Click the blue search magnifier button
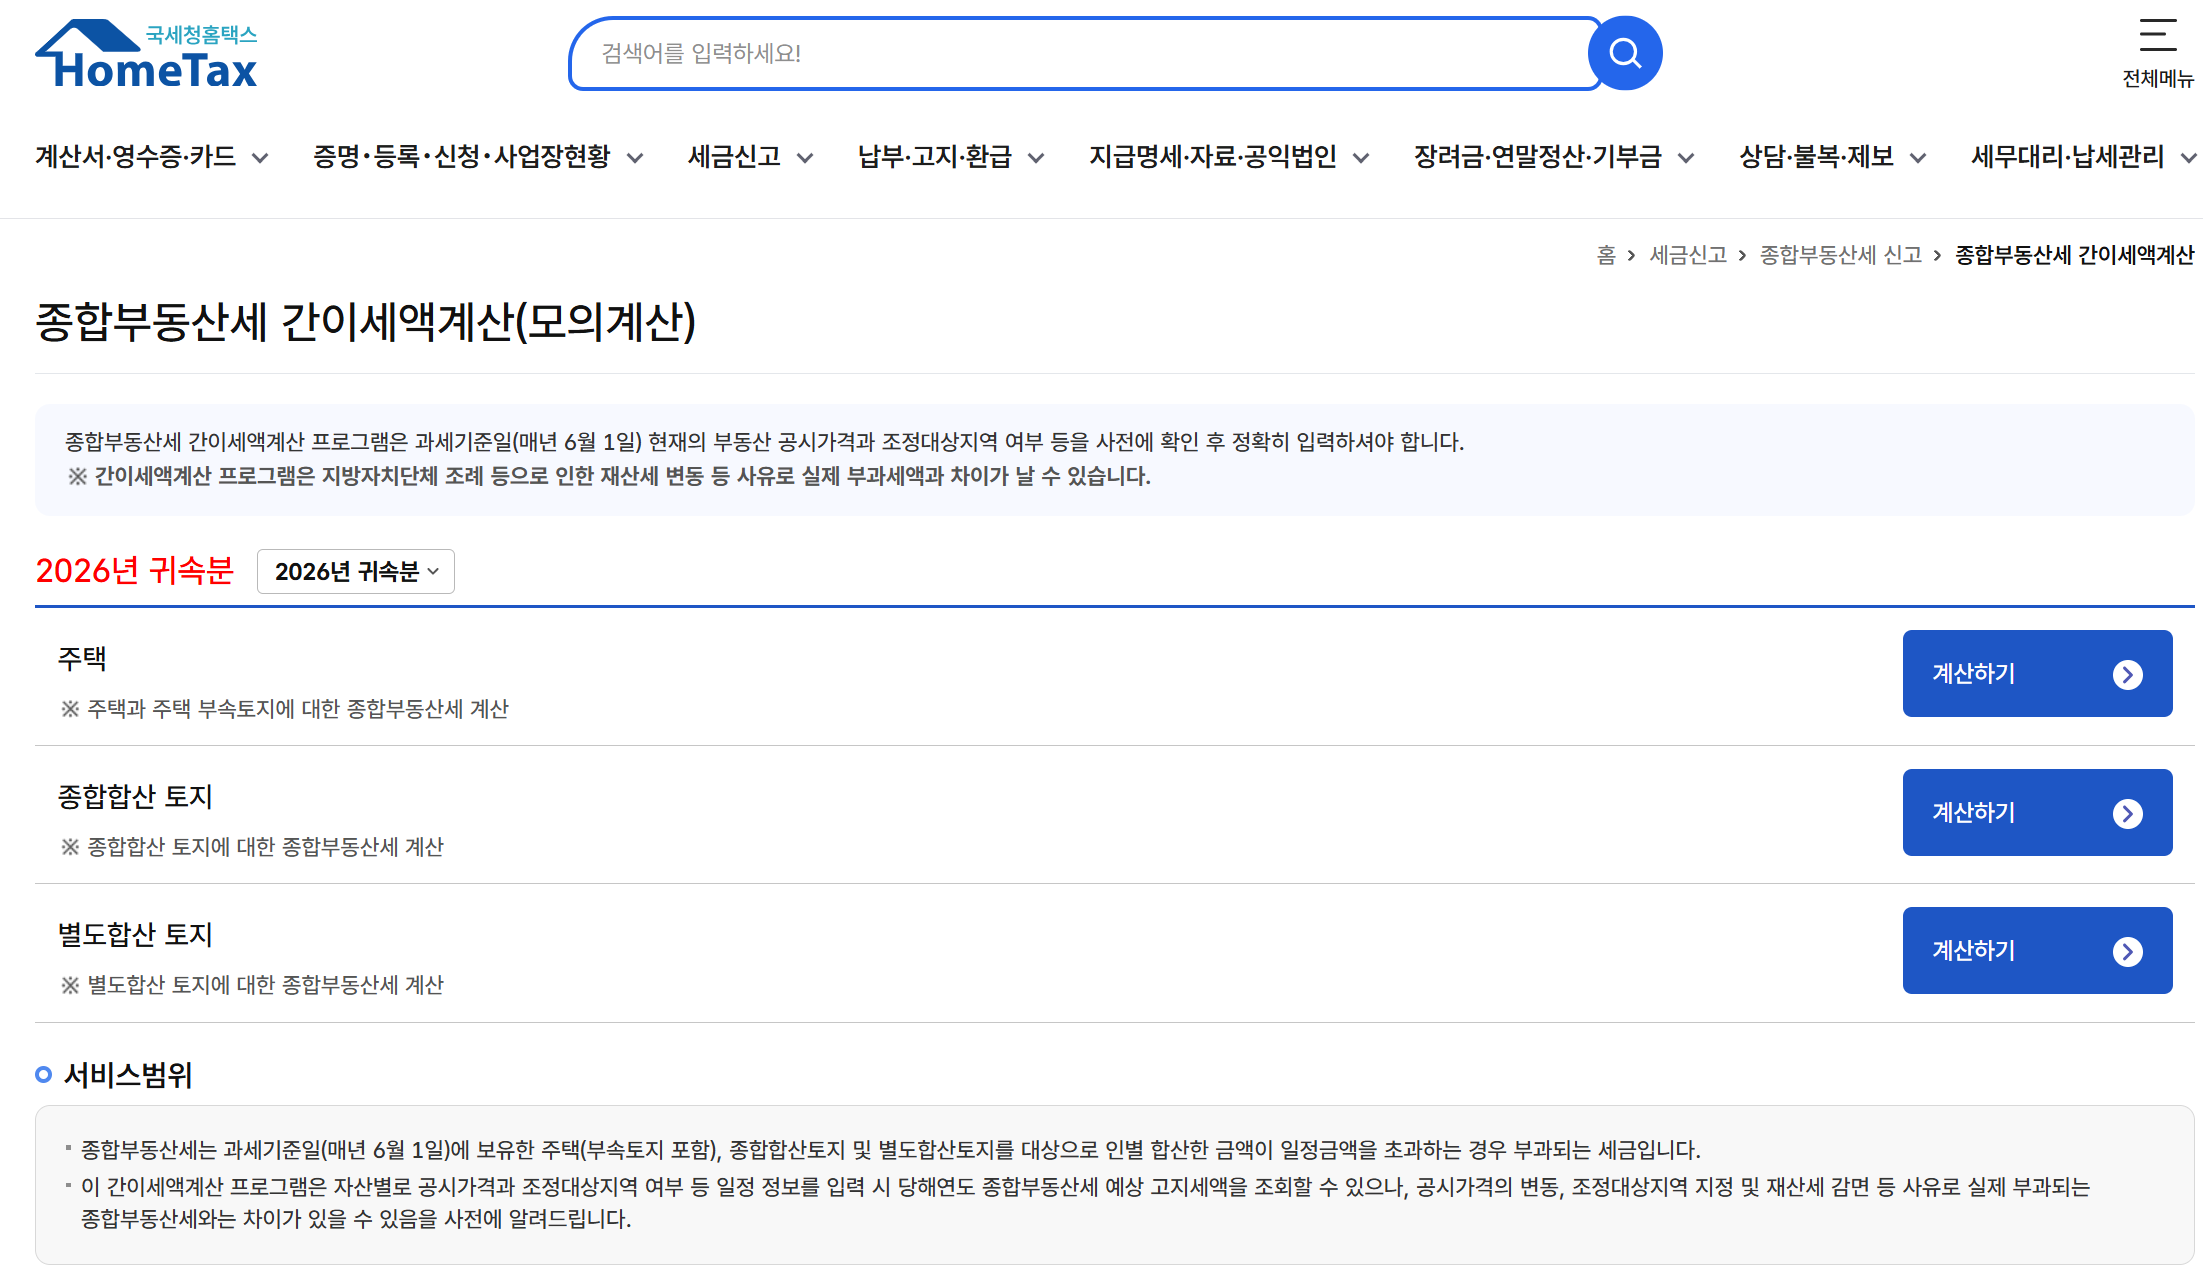Screen dimensions: 2203x1267 1625,53
